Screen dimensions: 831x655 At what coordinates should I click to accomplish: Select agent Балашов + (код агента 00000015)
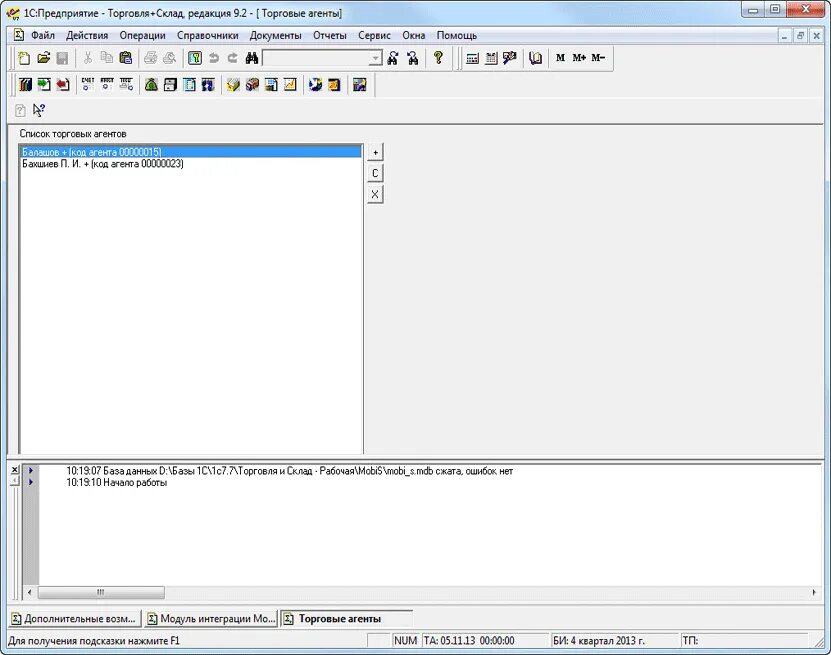click(191, 152)
